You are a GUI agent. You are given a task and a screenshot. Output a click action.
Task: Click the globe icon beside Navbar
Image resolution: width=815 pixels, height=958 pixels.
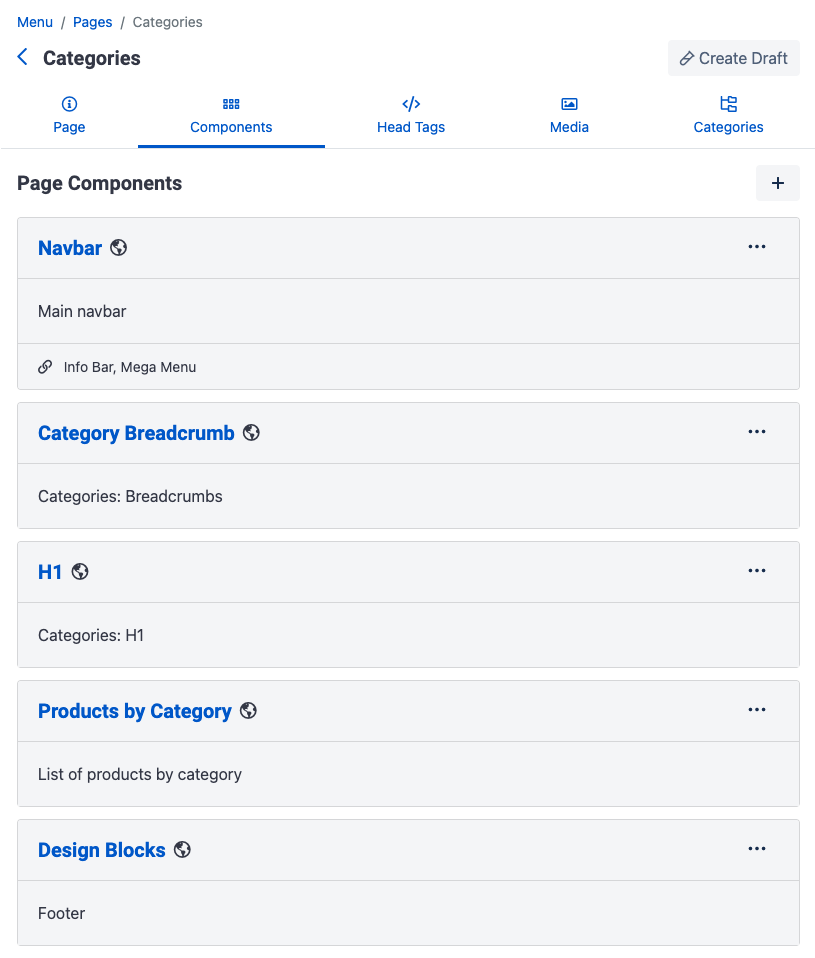(x=119, y=247)
